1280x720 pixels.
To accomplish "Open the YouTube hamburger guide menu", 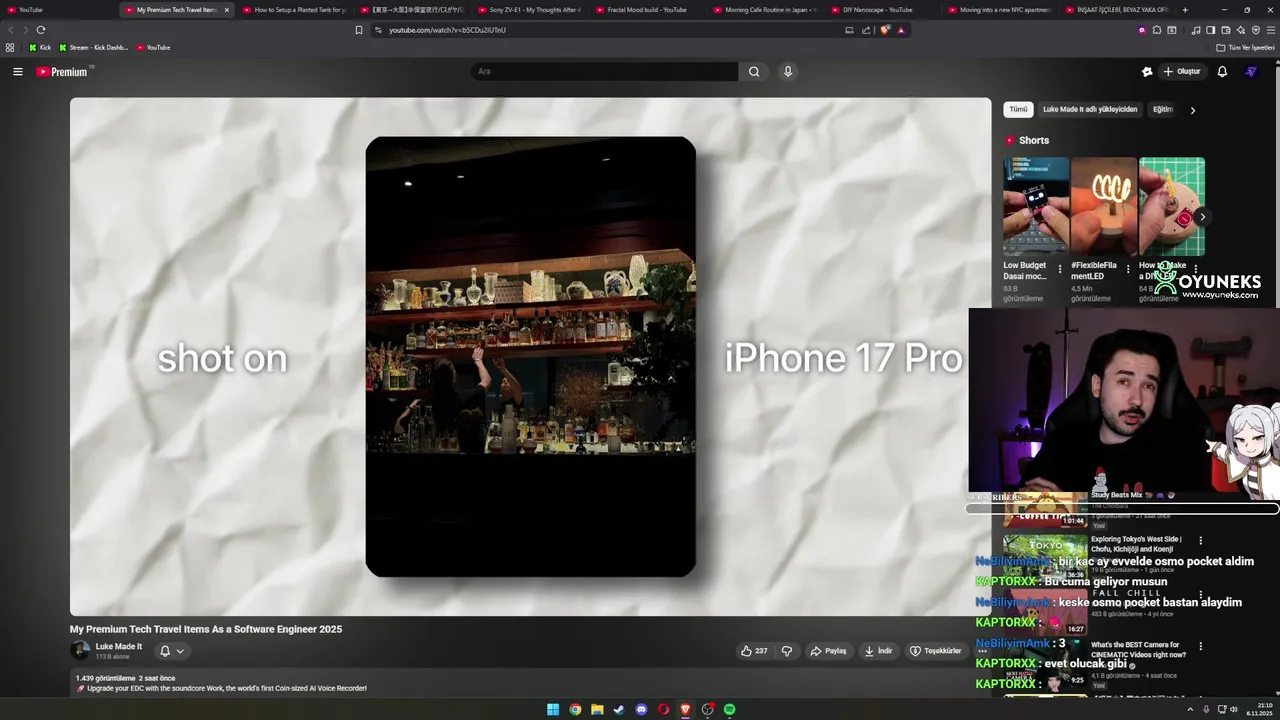I will coord(17,72).
